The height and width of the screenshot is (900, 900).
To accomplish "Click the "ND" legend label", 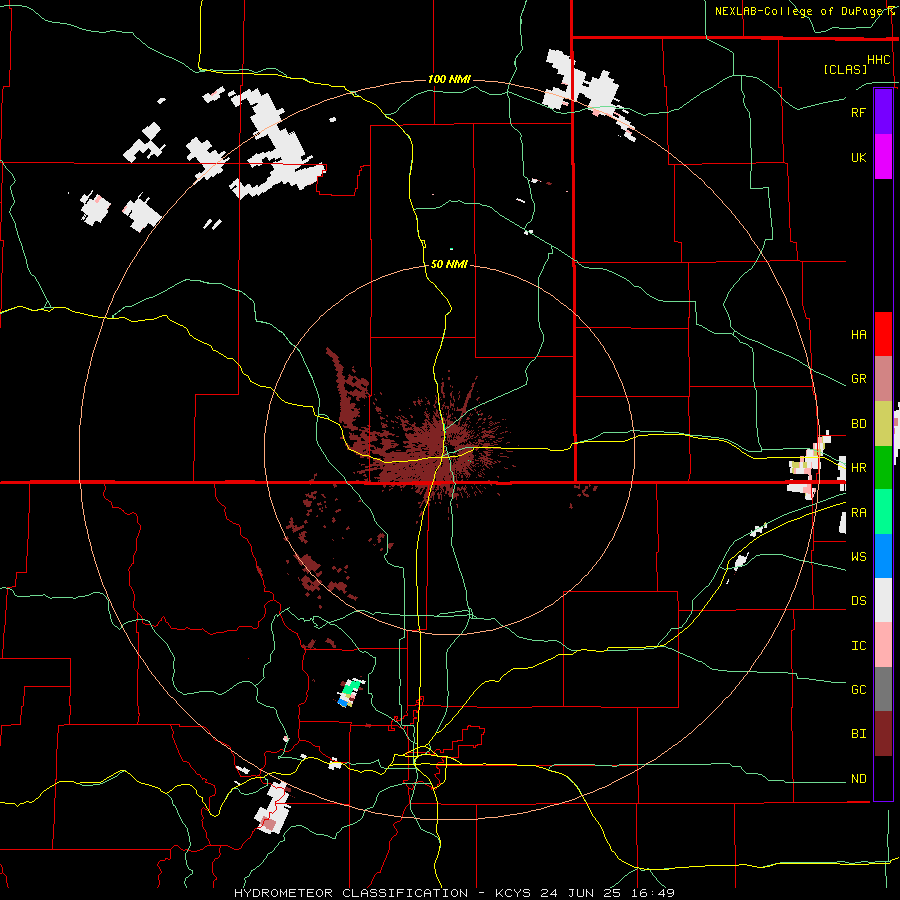I will (x=858, y=778).
